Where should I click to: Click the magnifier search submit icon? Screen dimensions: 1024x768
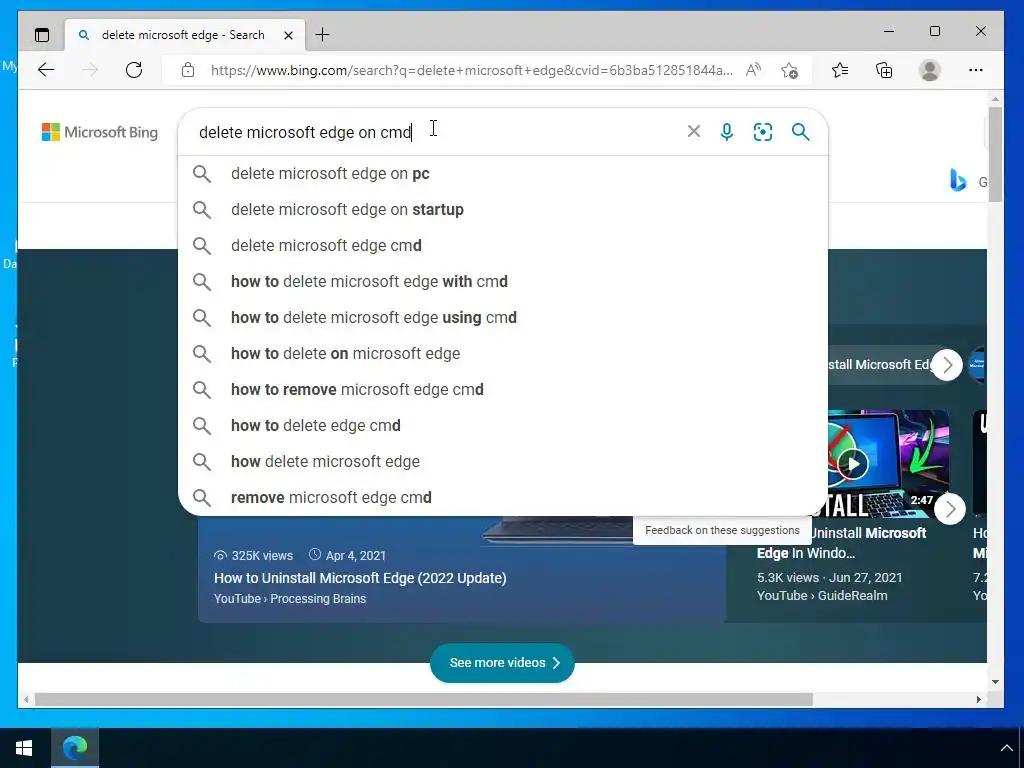coord(801,132)
